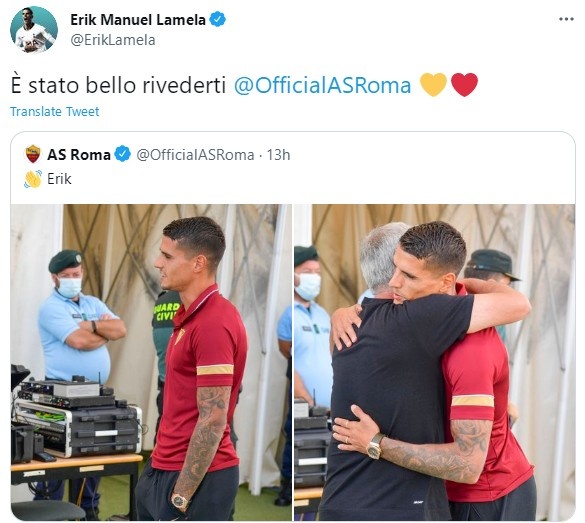The image size is (585, 523).
Task: Follow the @OfficialASRoma mention in tweet text
Action: (x=322, y=85)
